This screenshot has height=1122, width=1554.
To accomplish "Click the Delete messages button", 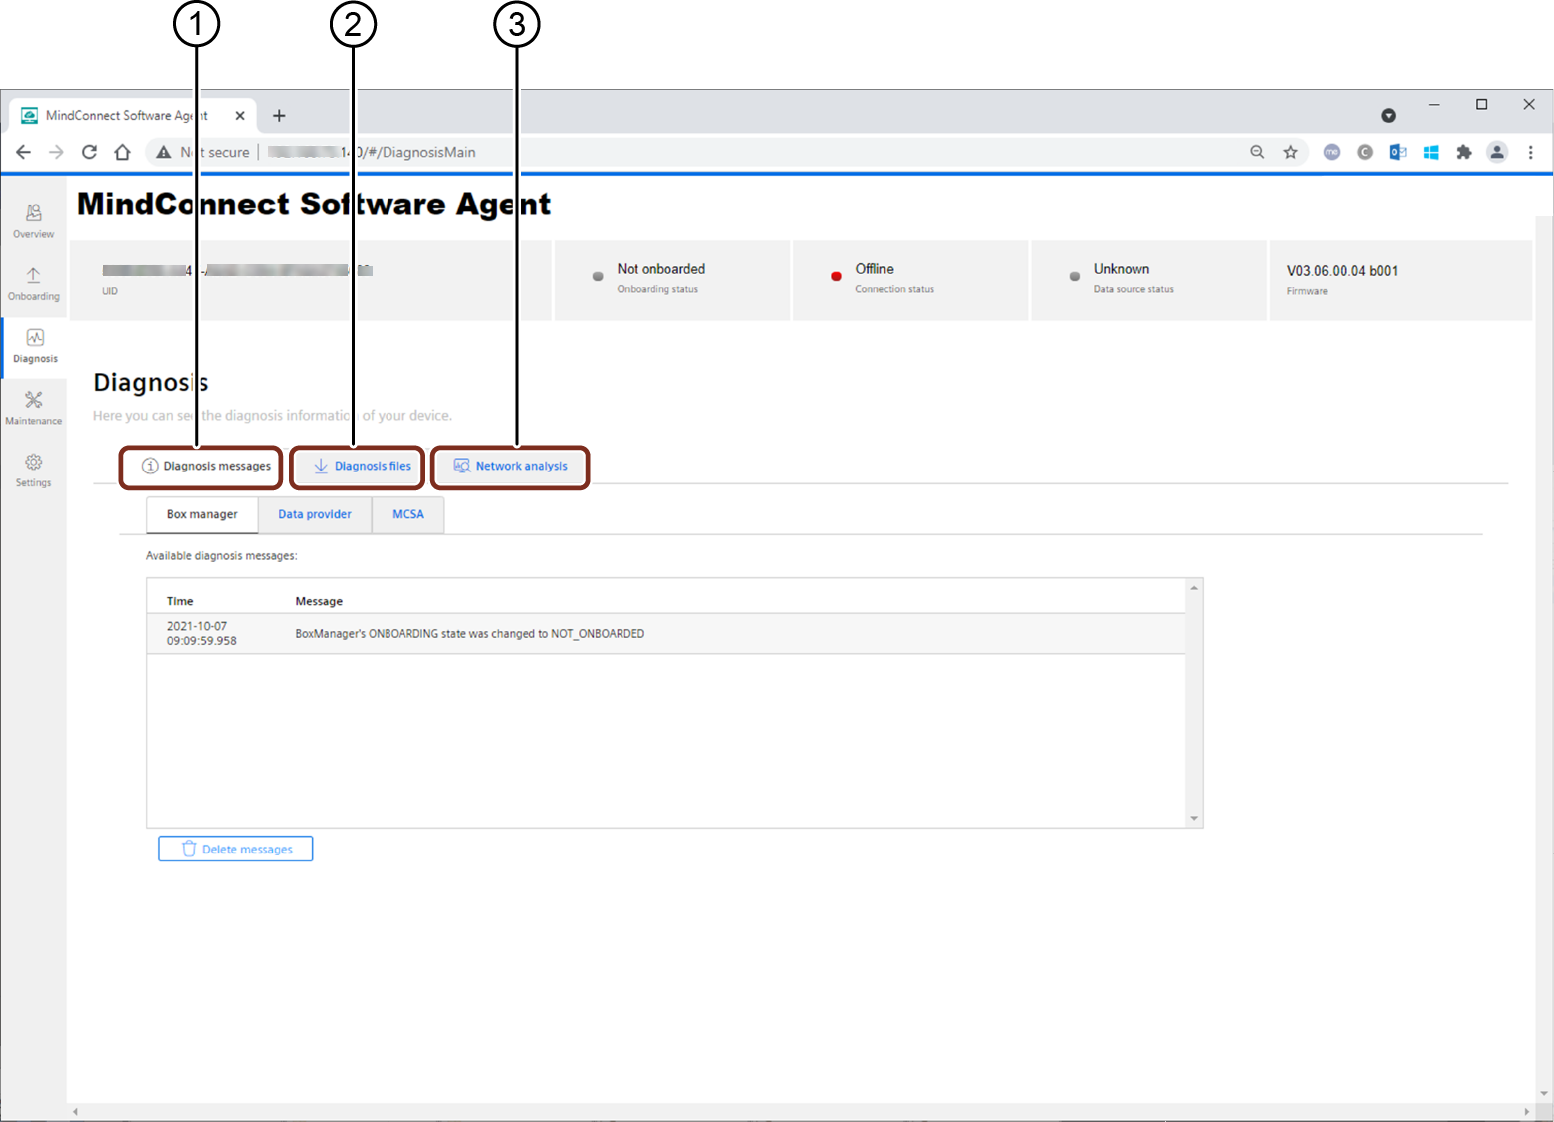I will (236, 849).
